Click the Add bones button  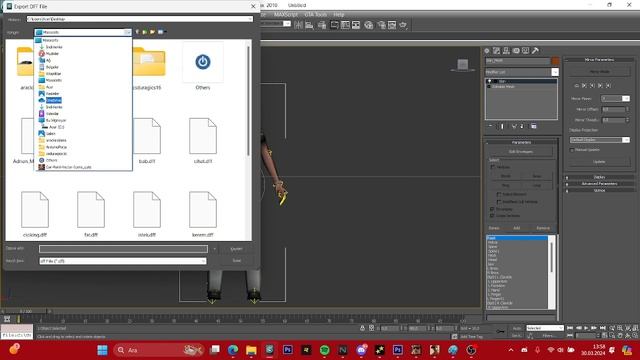pyautogui.click(x=517, y=228)
